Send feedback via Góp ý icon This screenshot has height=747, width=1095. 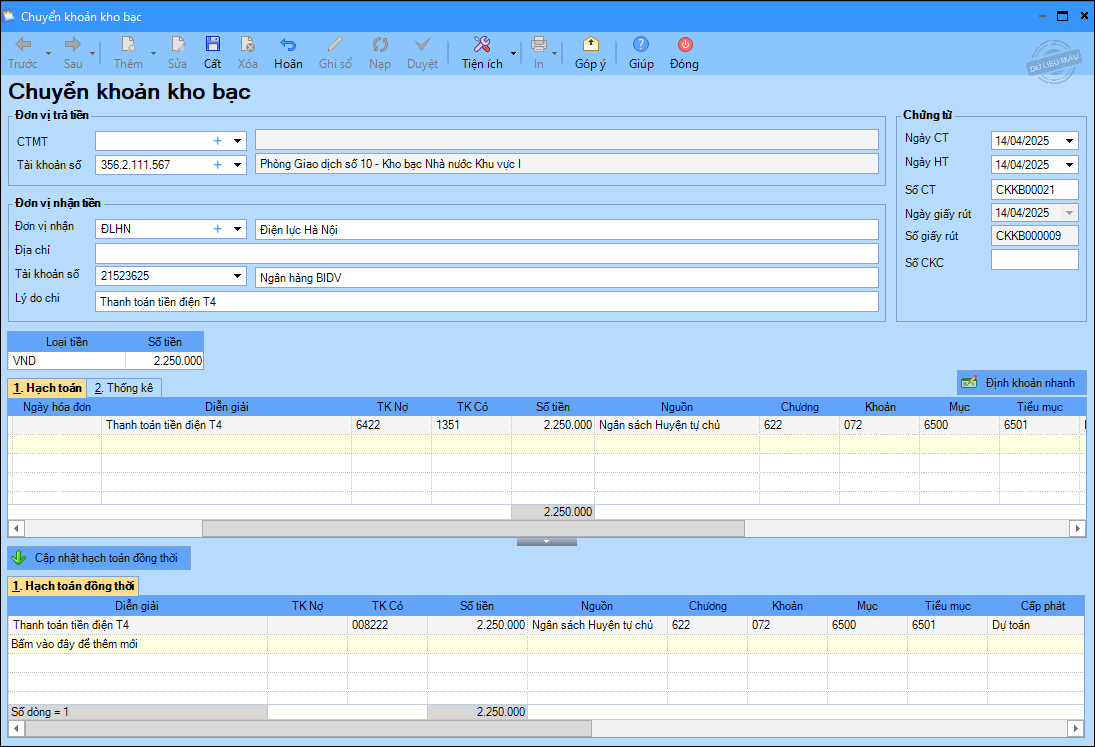click(x=590, y=45)
